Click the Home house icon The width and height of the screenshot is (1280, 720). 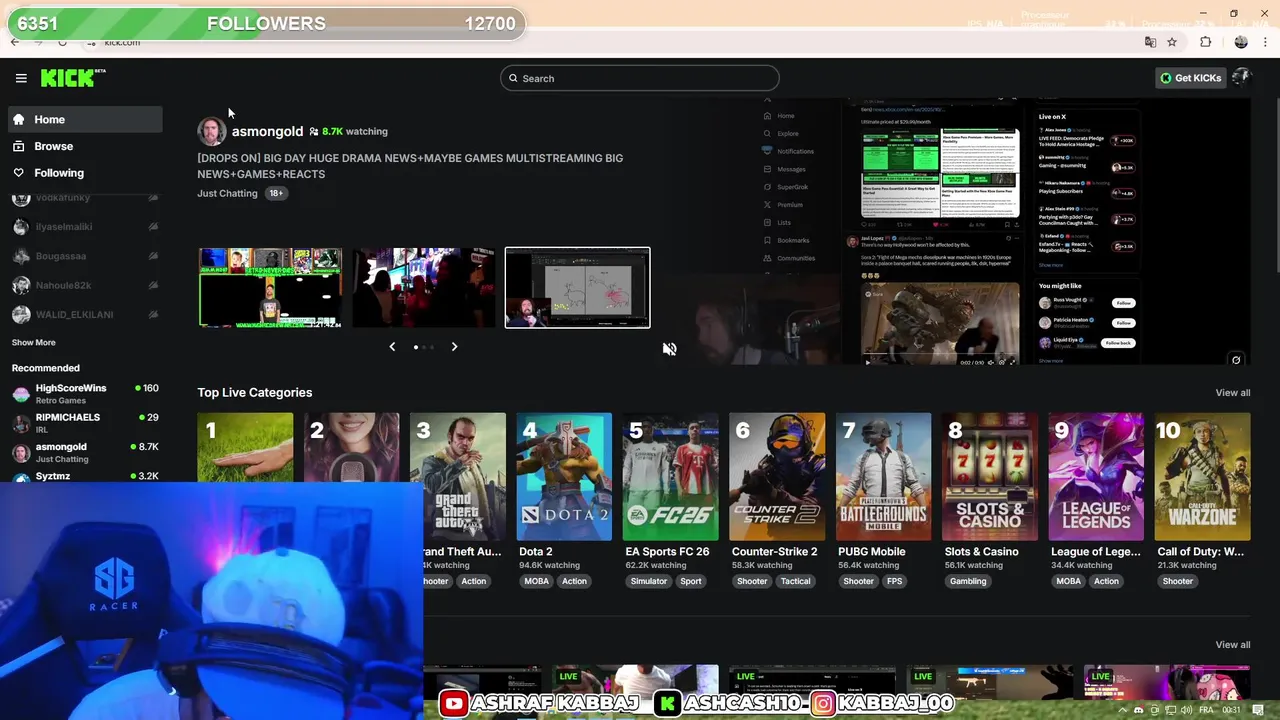[19, 119]
